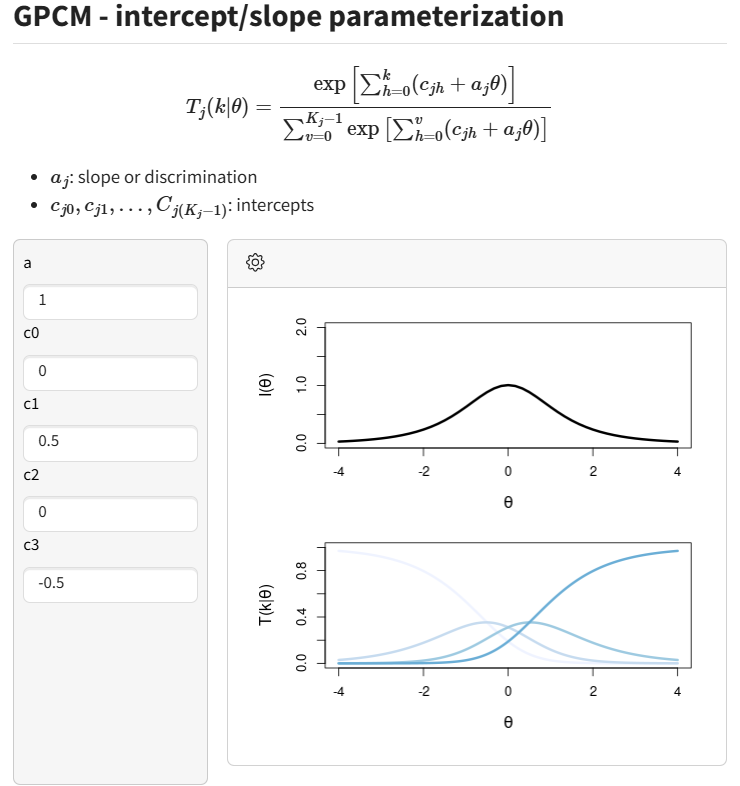
Task: Select the c0 intercept input box
Action: coord(110,372)
